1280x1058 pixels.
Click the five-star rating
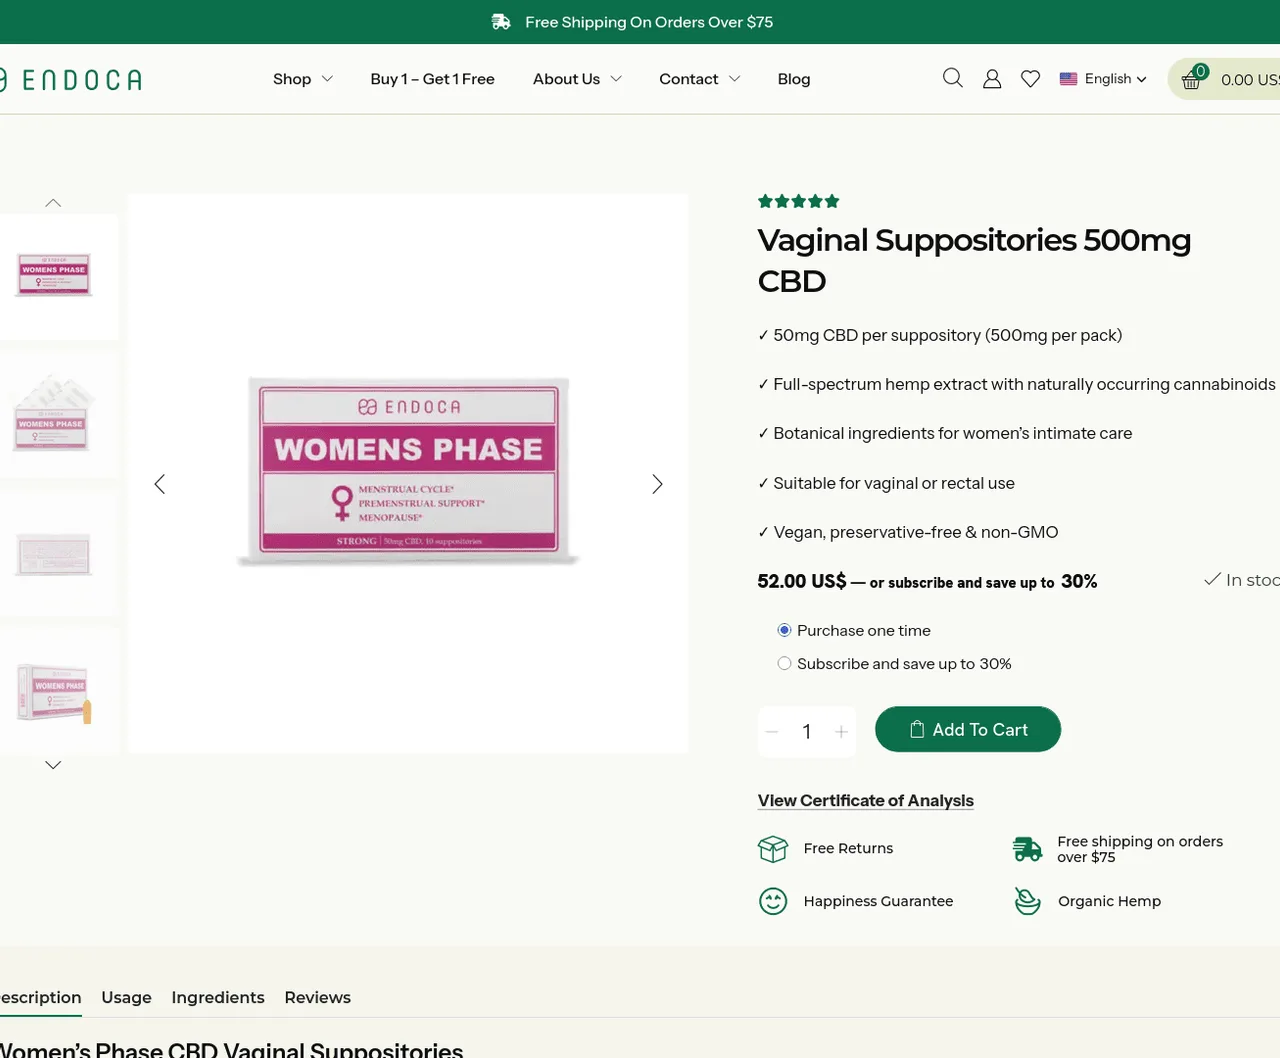pos(798,201)
